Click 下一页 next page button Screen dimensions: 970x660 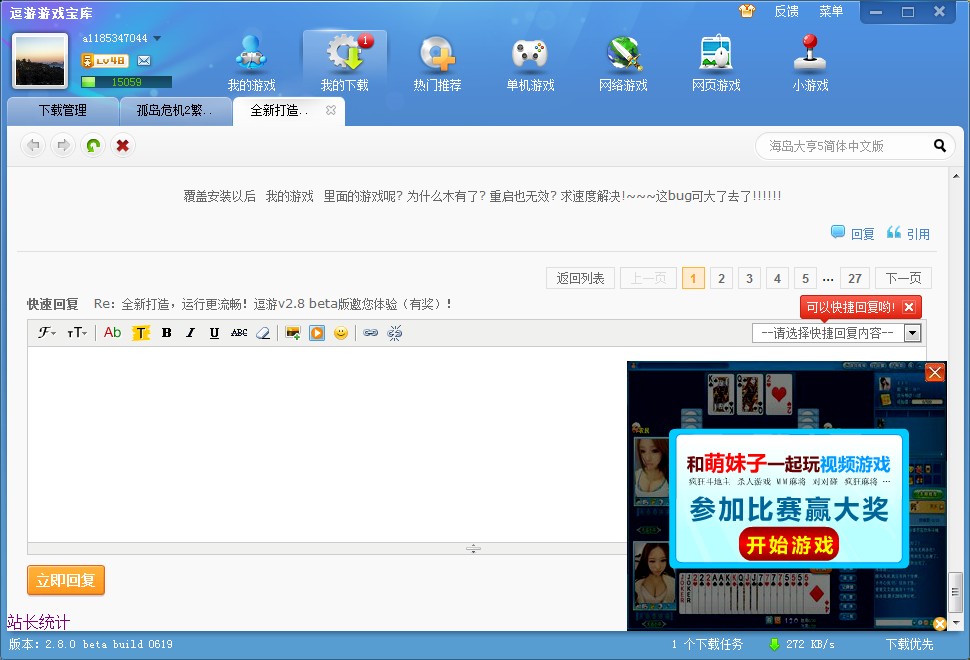903,278
